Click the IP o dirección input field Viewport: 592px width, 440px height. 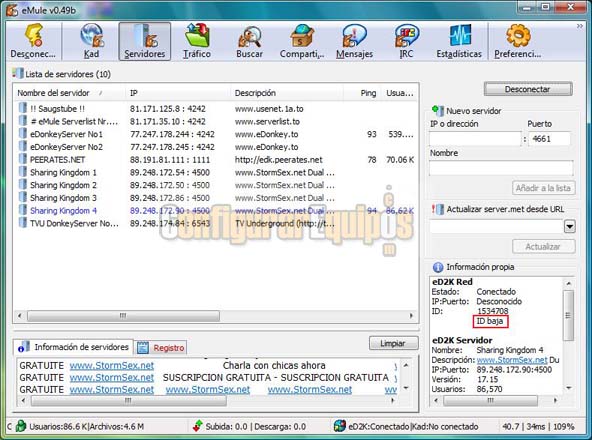click(475, 139)
